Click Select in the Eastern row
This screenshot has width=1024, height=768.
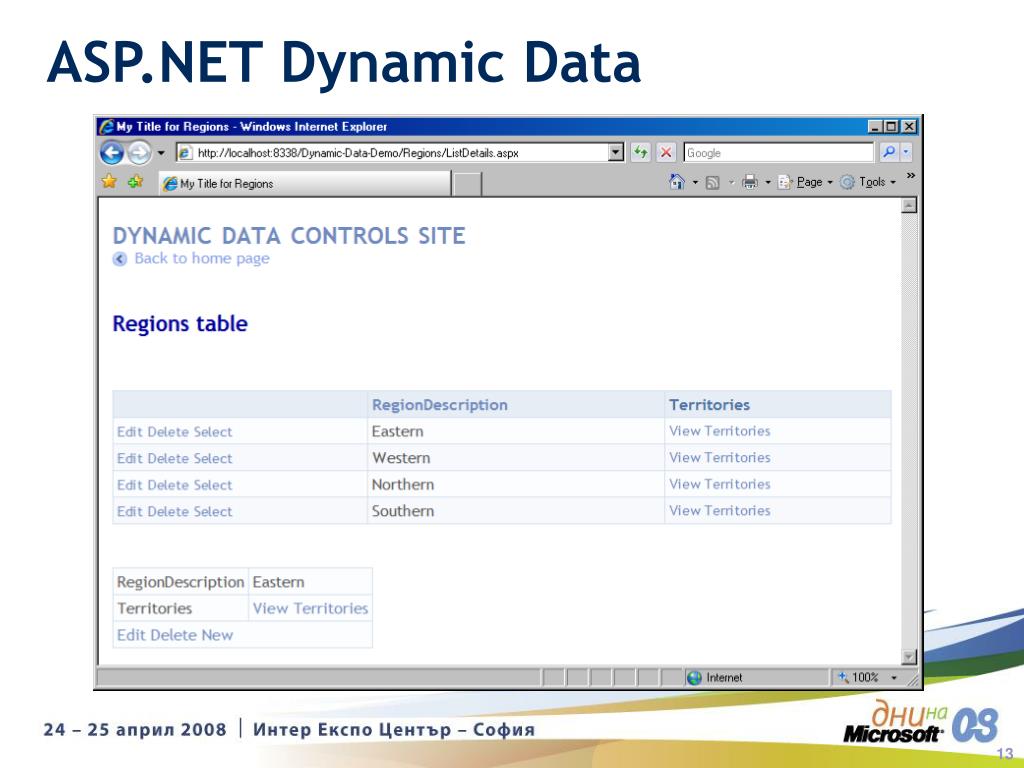click(x=213, y=432)
